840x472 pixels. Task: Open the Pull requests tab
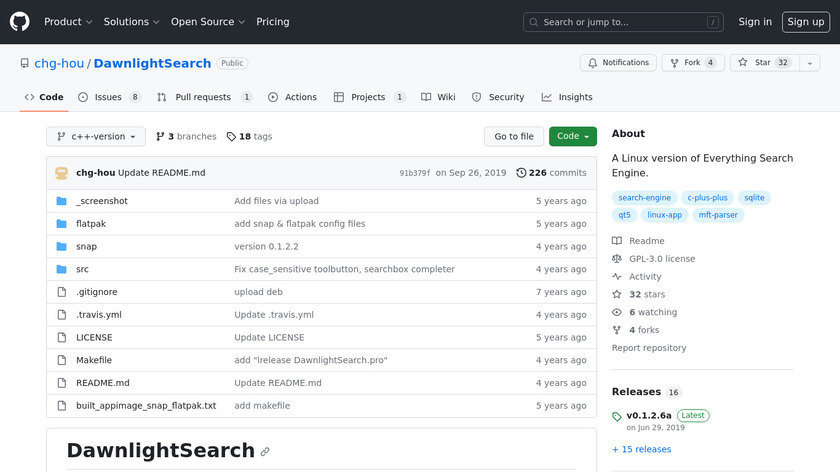tap(205, 97)
